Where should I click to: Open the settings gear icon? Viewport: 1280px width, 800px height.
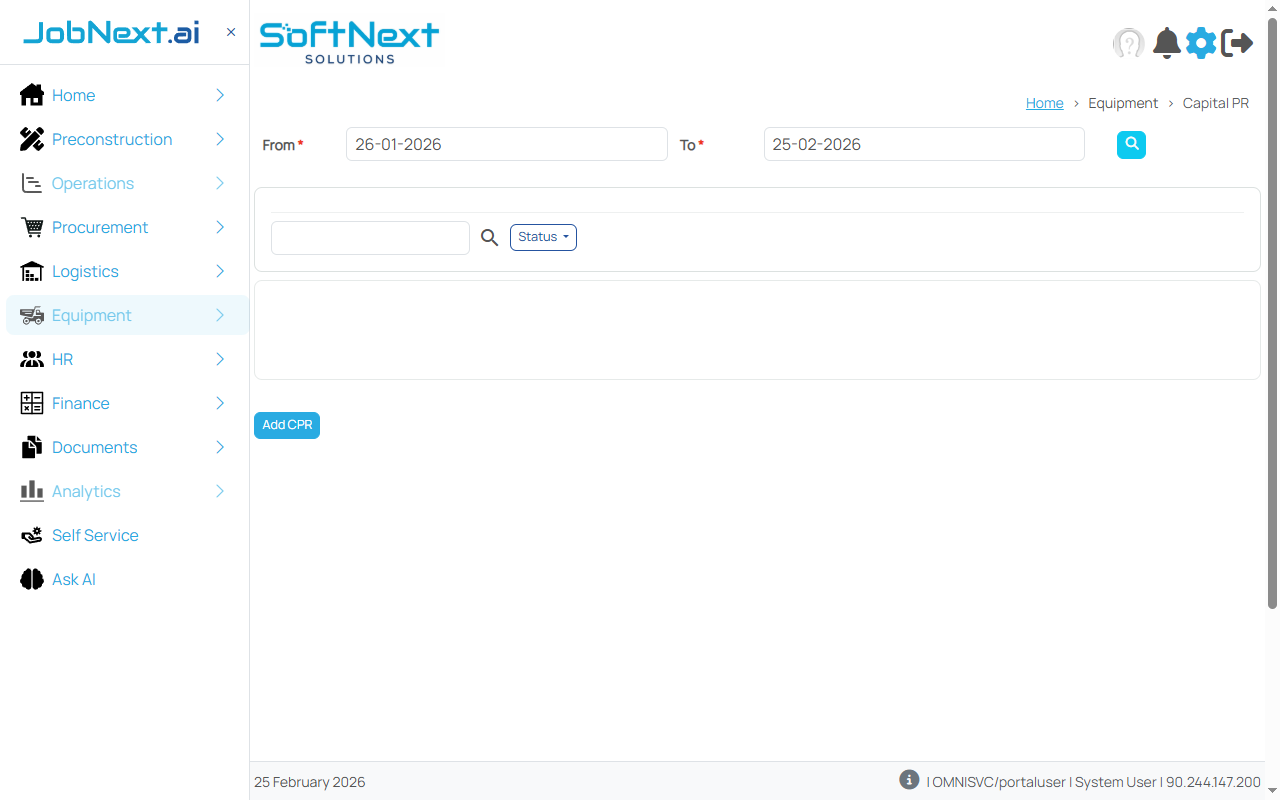pos(1201,43)
